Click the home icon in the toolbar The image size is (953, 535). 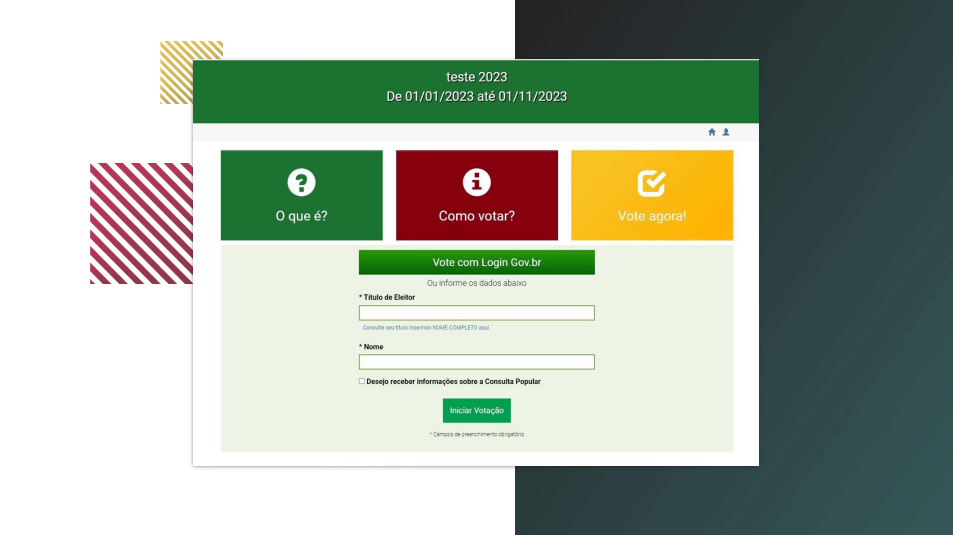tap(712, 132)
